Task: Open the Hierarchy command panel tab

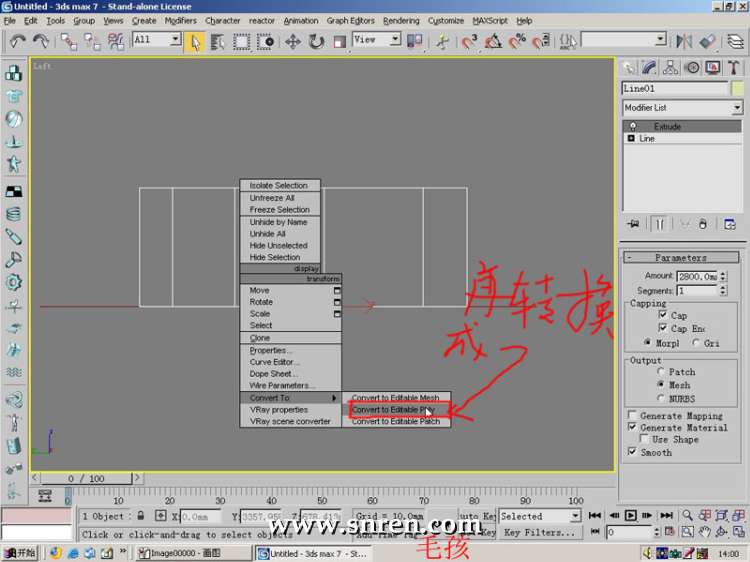Action: click(x=671, y=67)
